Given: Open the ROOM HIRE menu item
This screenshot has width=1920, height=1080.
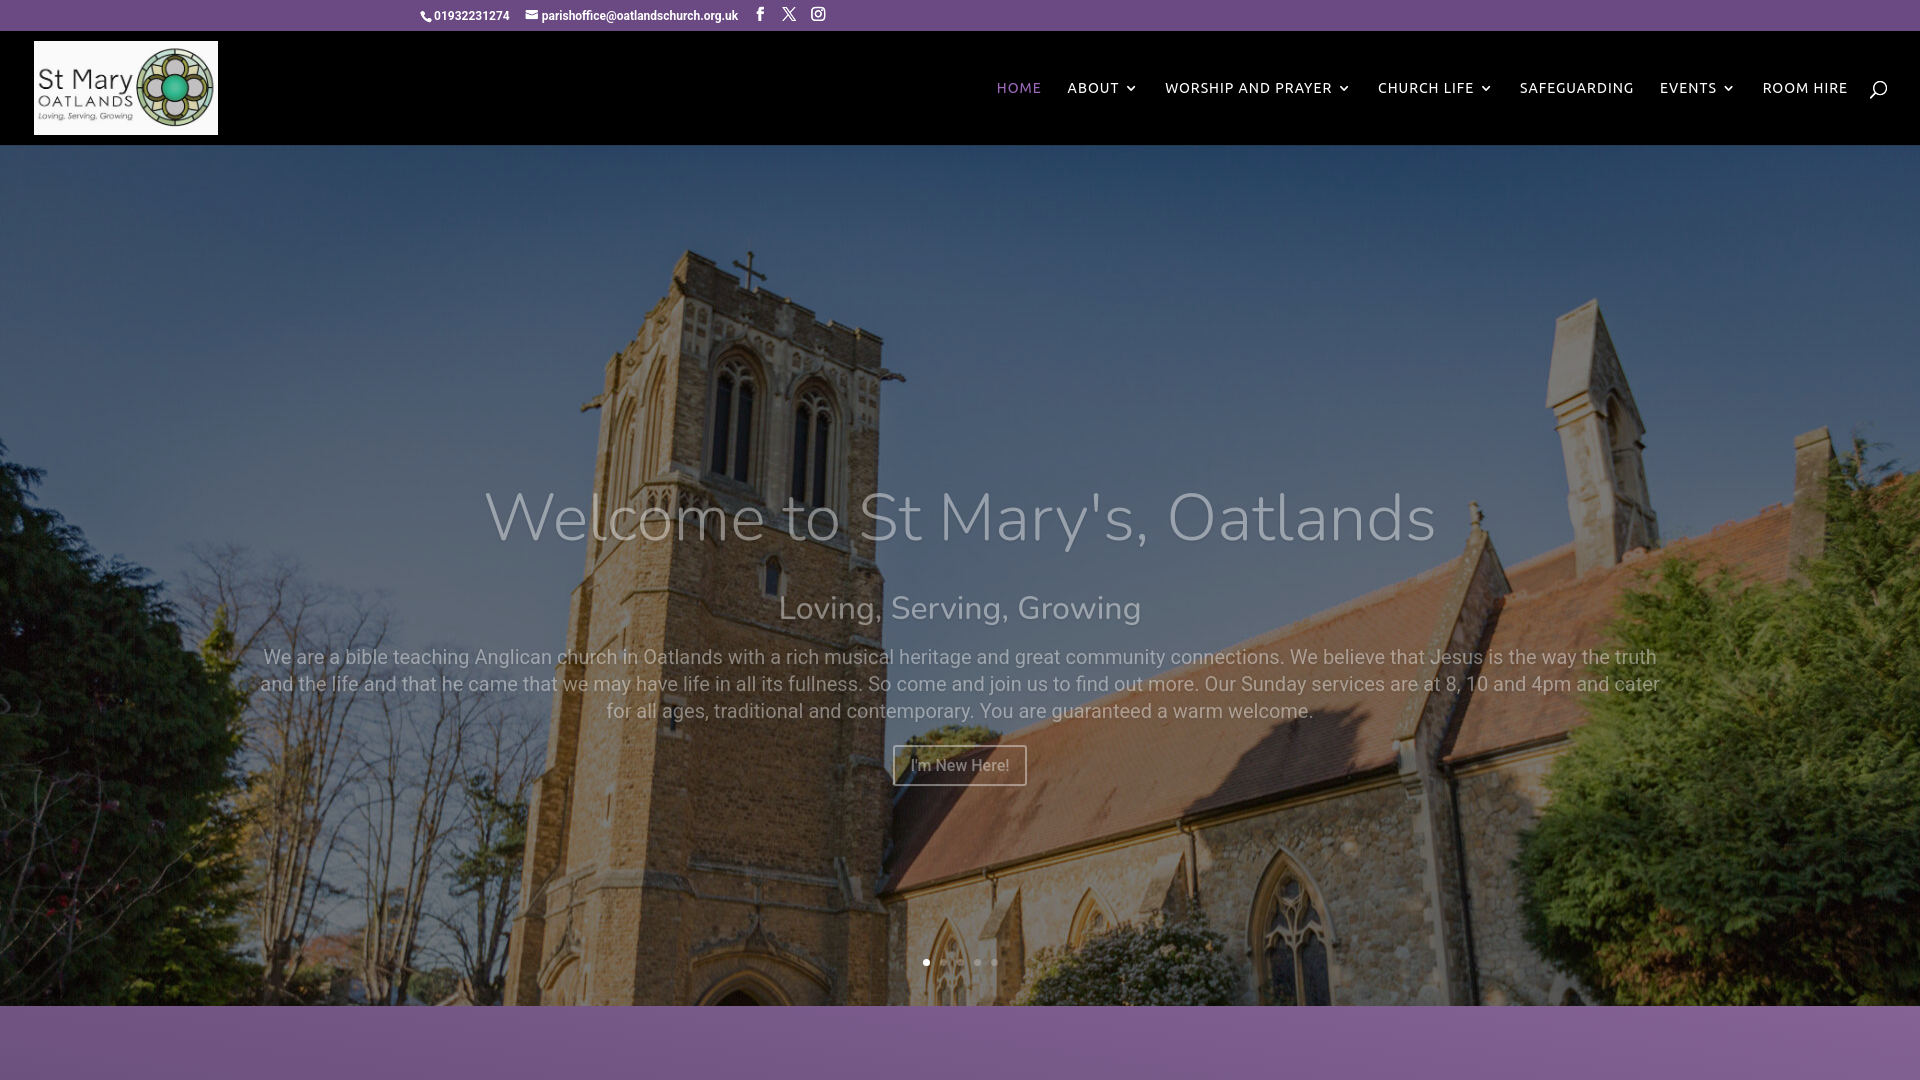Looking at the screenshot, I should coord(1805,88).
